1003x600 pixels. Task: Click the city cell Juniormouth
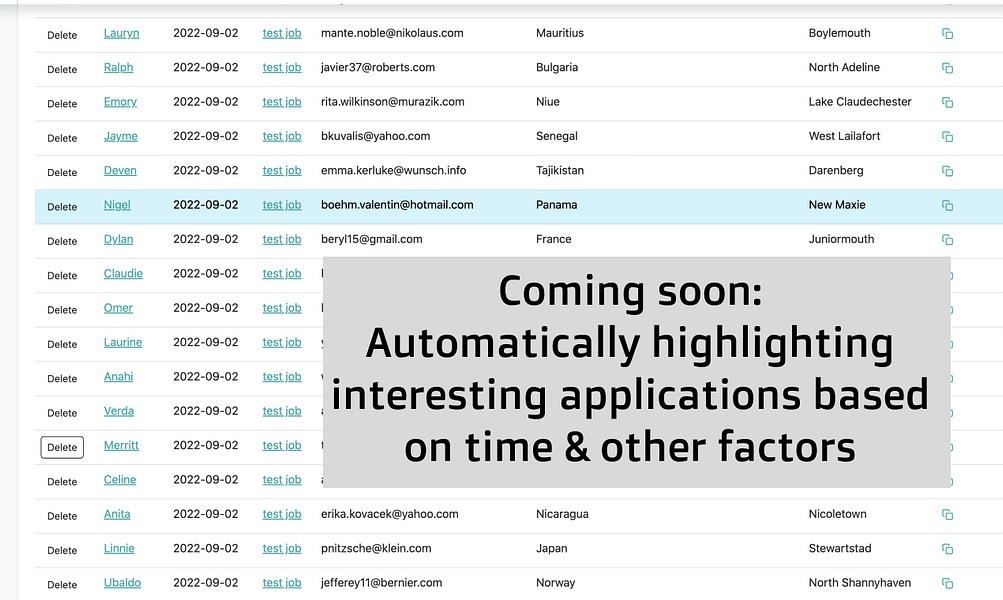[x=841, y=239]
